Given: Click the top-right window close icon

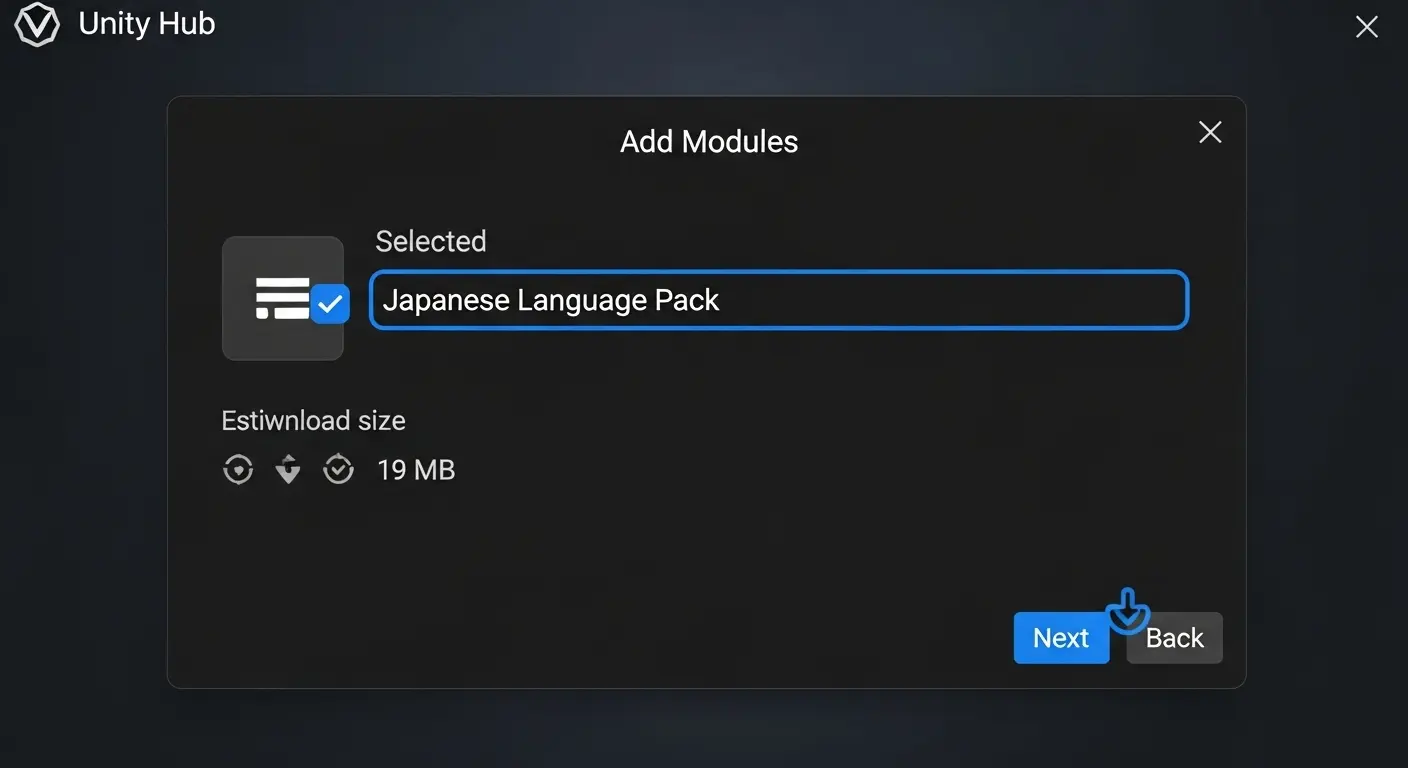Looking at the screenshot, I should pos(1366,27).
